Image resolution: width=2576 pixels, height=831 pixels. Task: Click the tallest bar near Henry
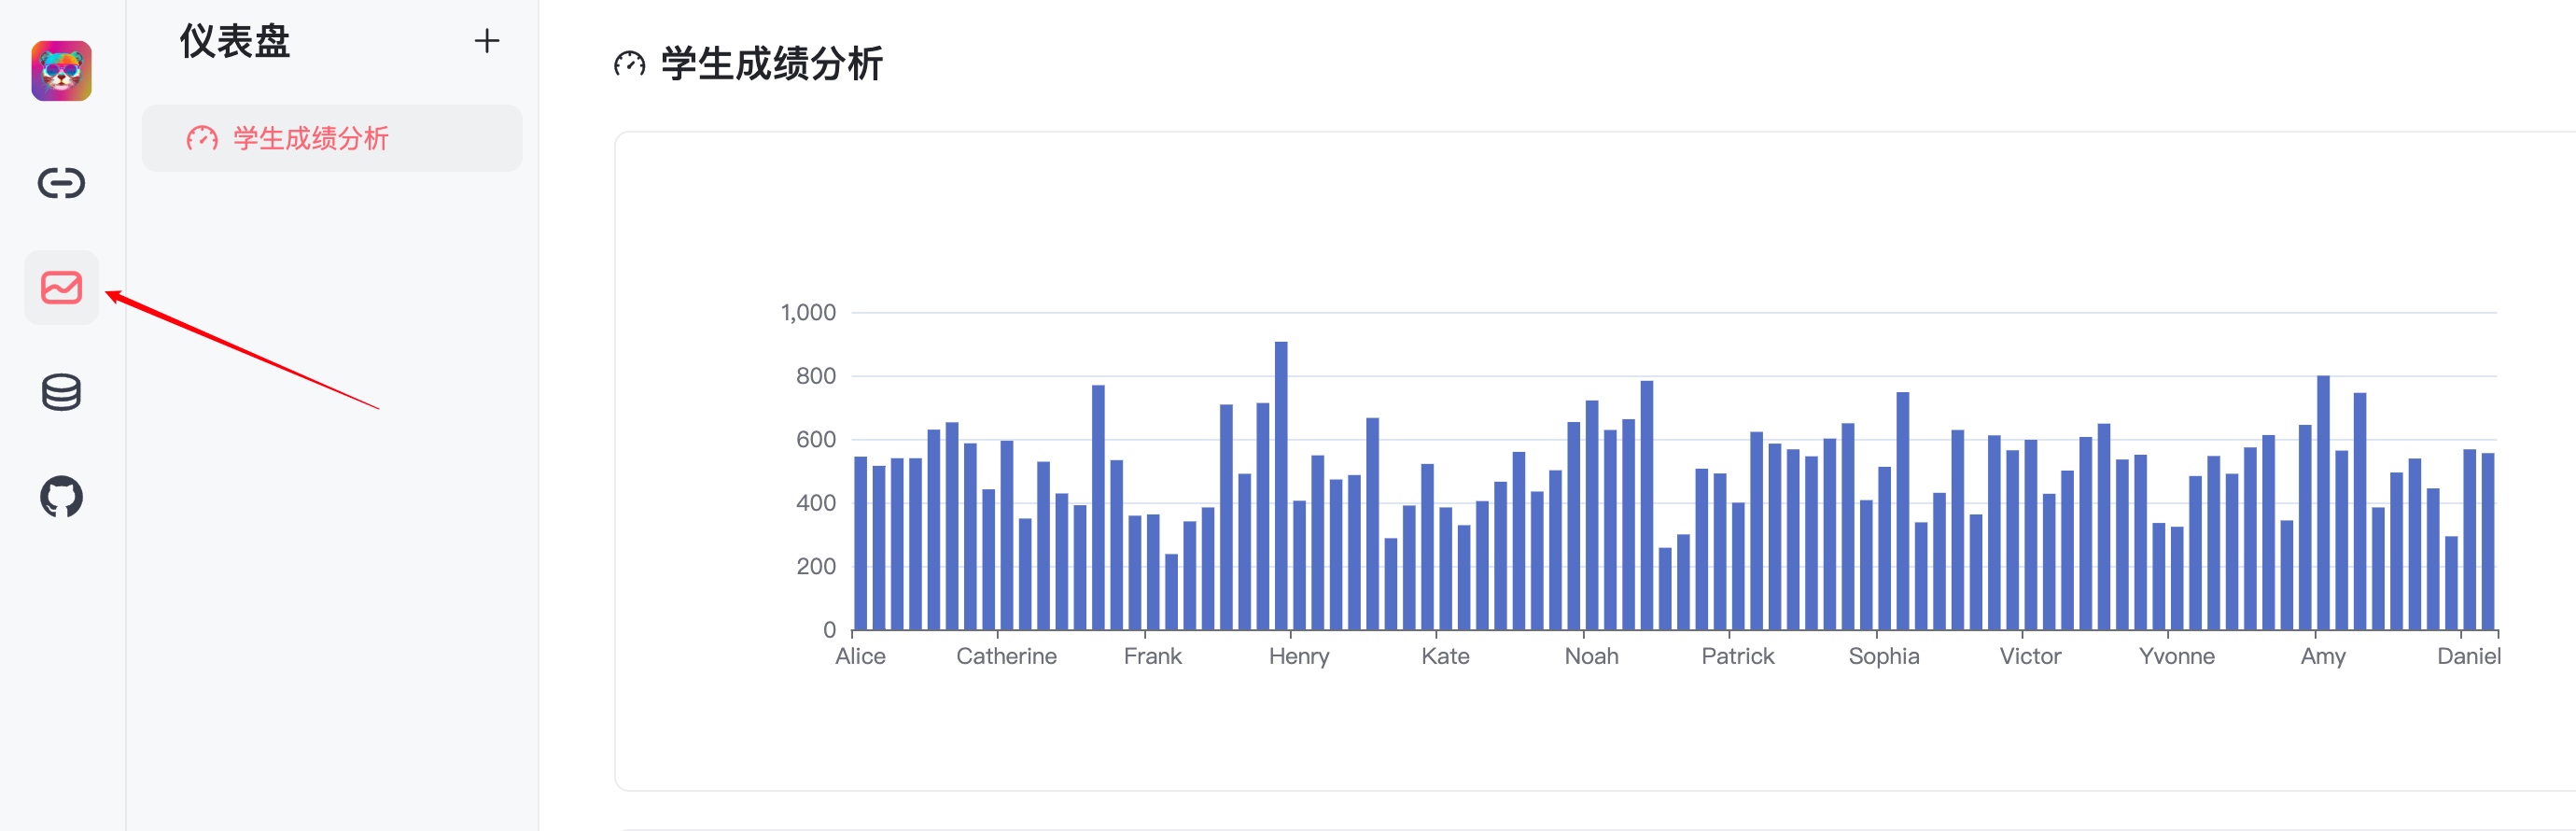[1281, 486]
